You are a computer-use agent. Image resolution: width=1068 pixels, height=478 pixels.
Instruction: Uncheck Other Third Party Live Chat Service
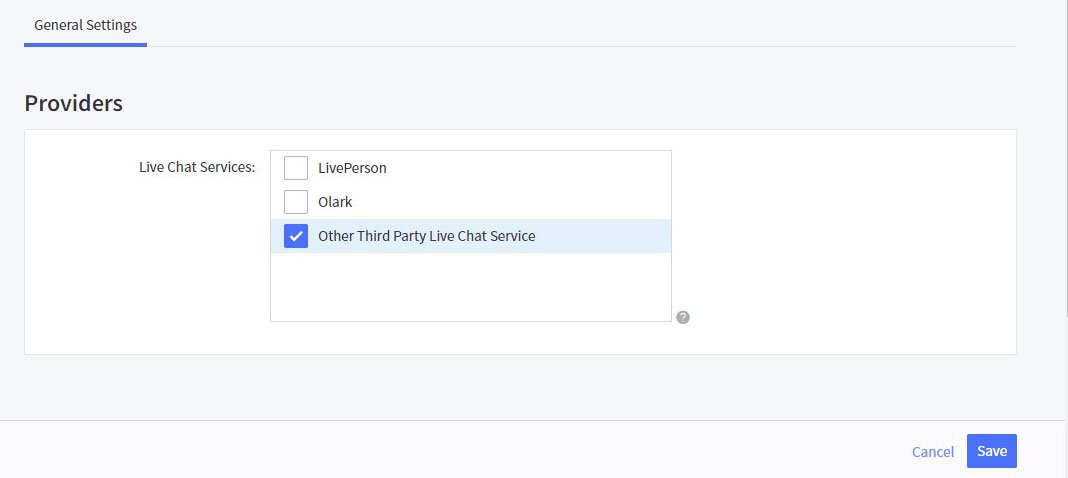point(296,236)
